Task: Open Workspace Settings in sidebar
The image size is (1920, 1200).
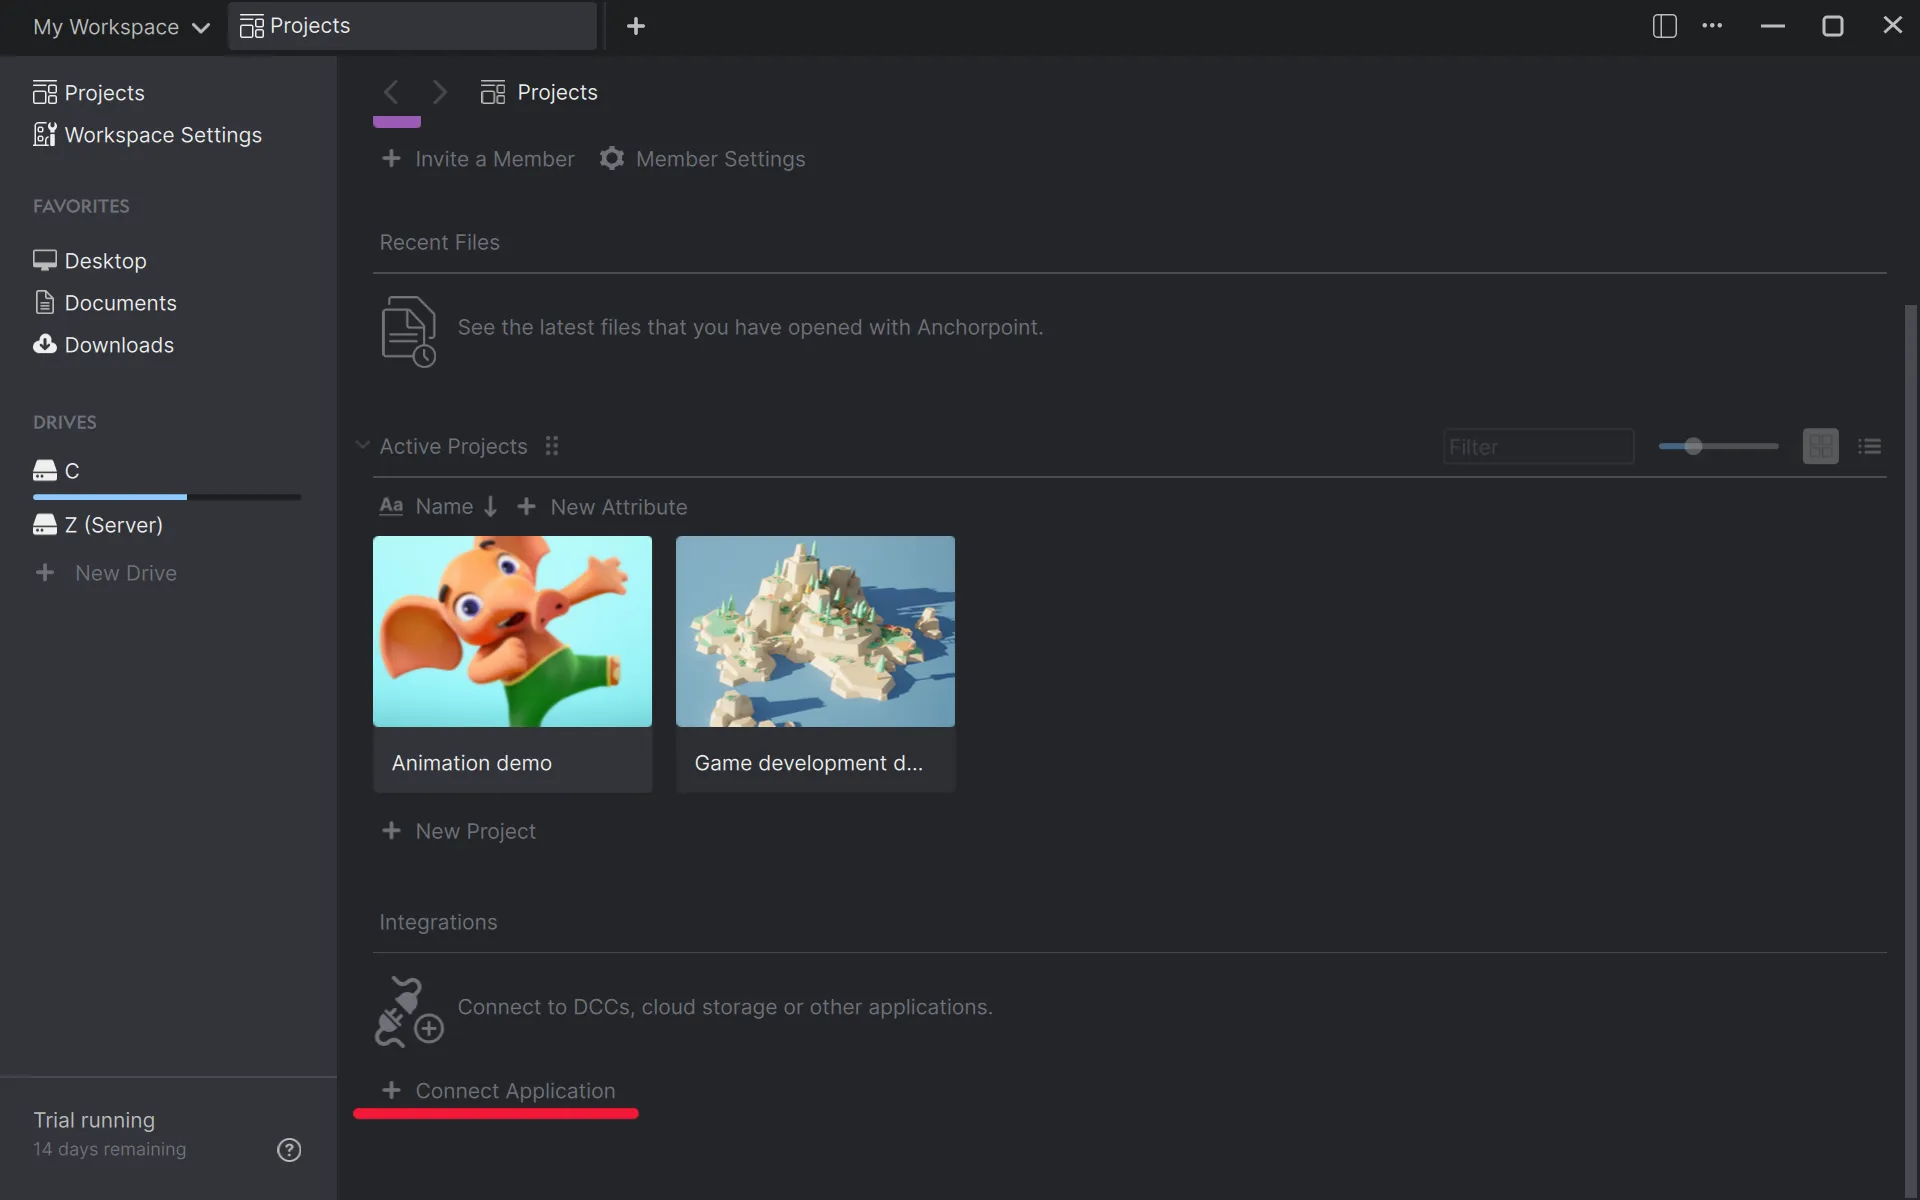Action: [x=162, y=135]
